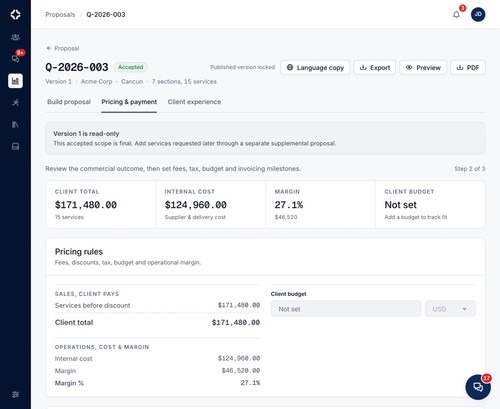The height and width of the screenshot is (409, 500).
Task: Click Published version locked text
Action: pyautogui.click(x=242, y=67)
